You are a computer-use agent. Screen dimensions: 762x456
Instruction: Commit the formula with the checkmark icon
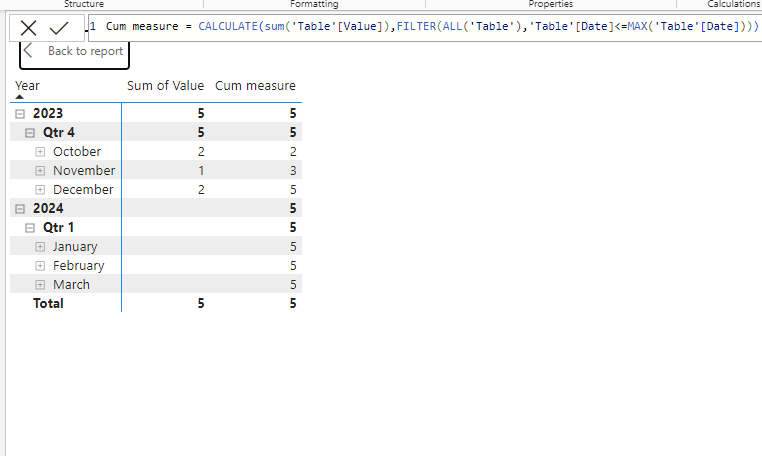(x=59, y=28)
